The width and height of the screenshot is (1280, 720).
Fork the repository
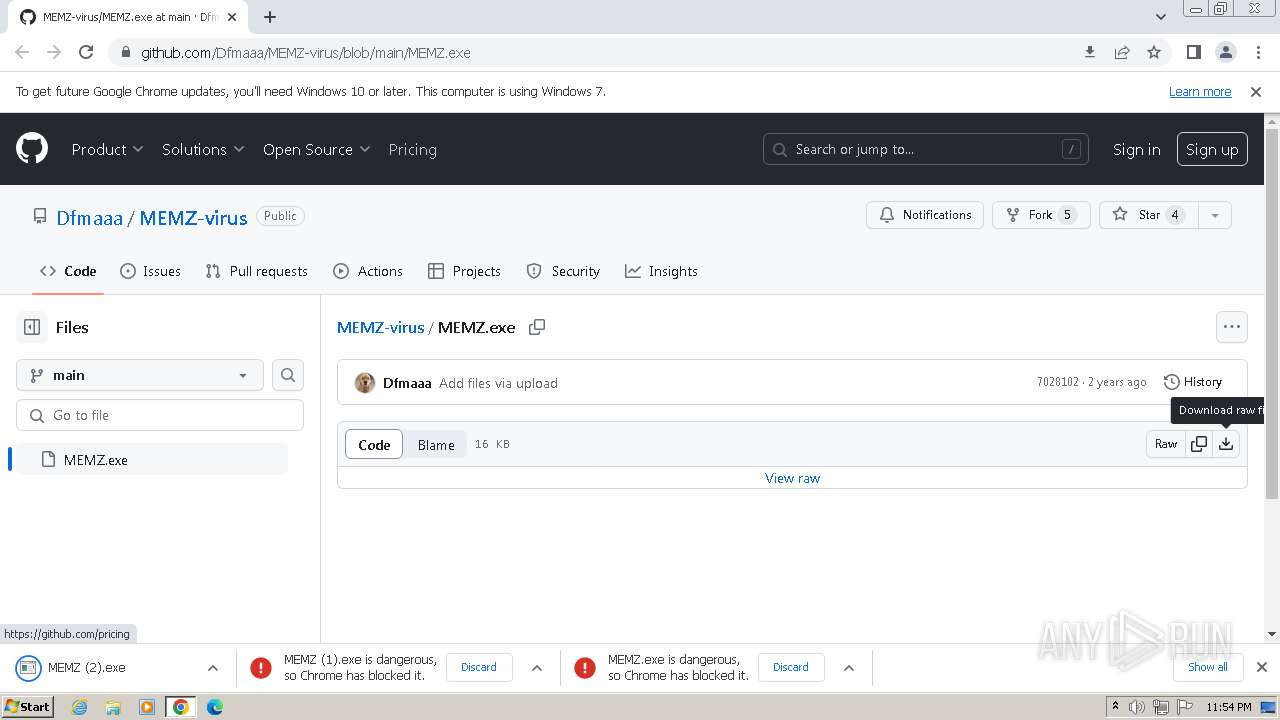pyautogui.click(x=1041, y=215)
